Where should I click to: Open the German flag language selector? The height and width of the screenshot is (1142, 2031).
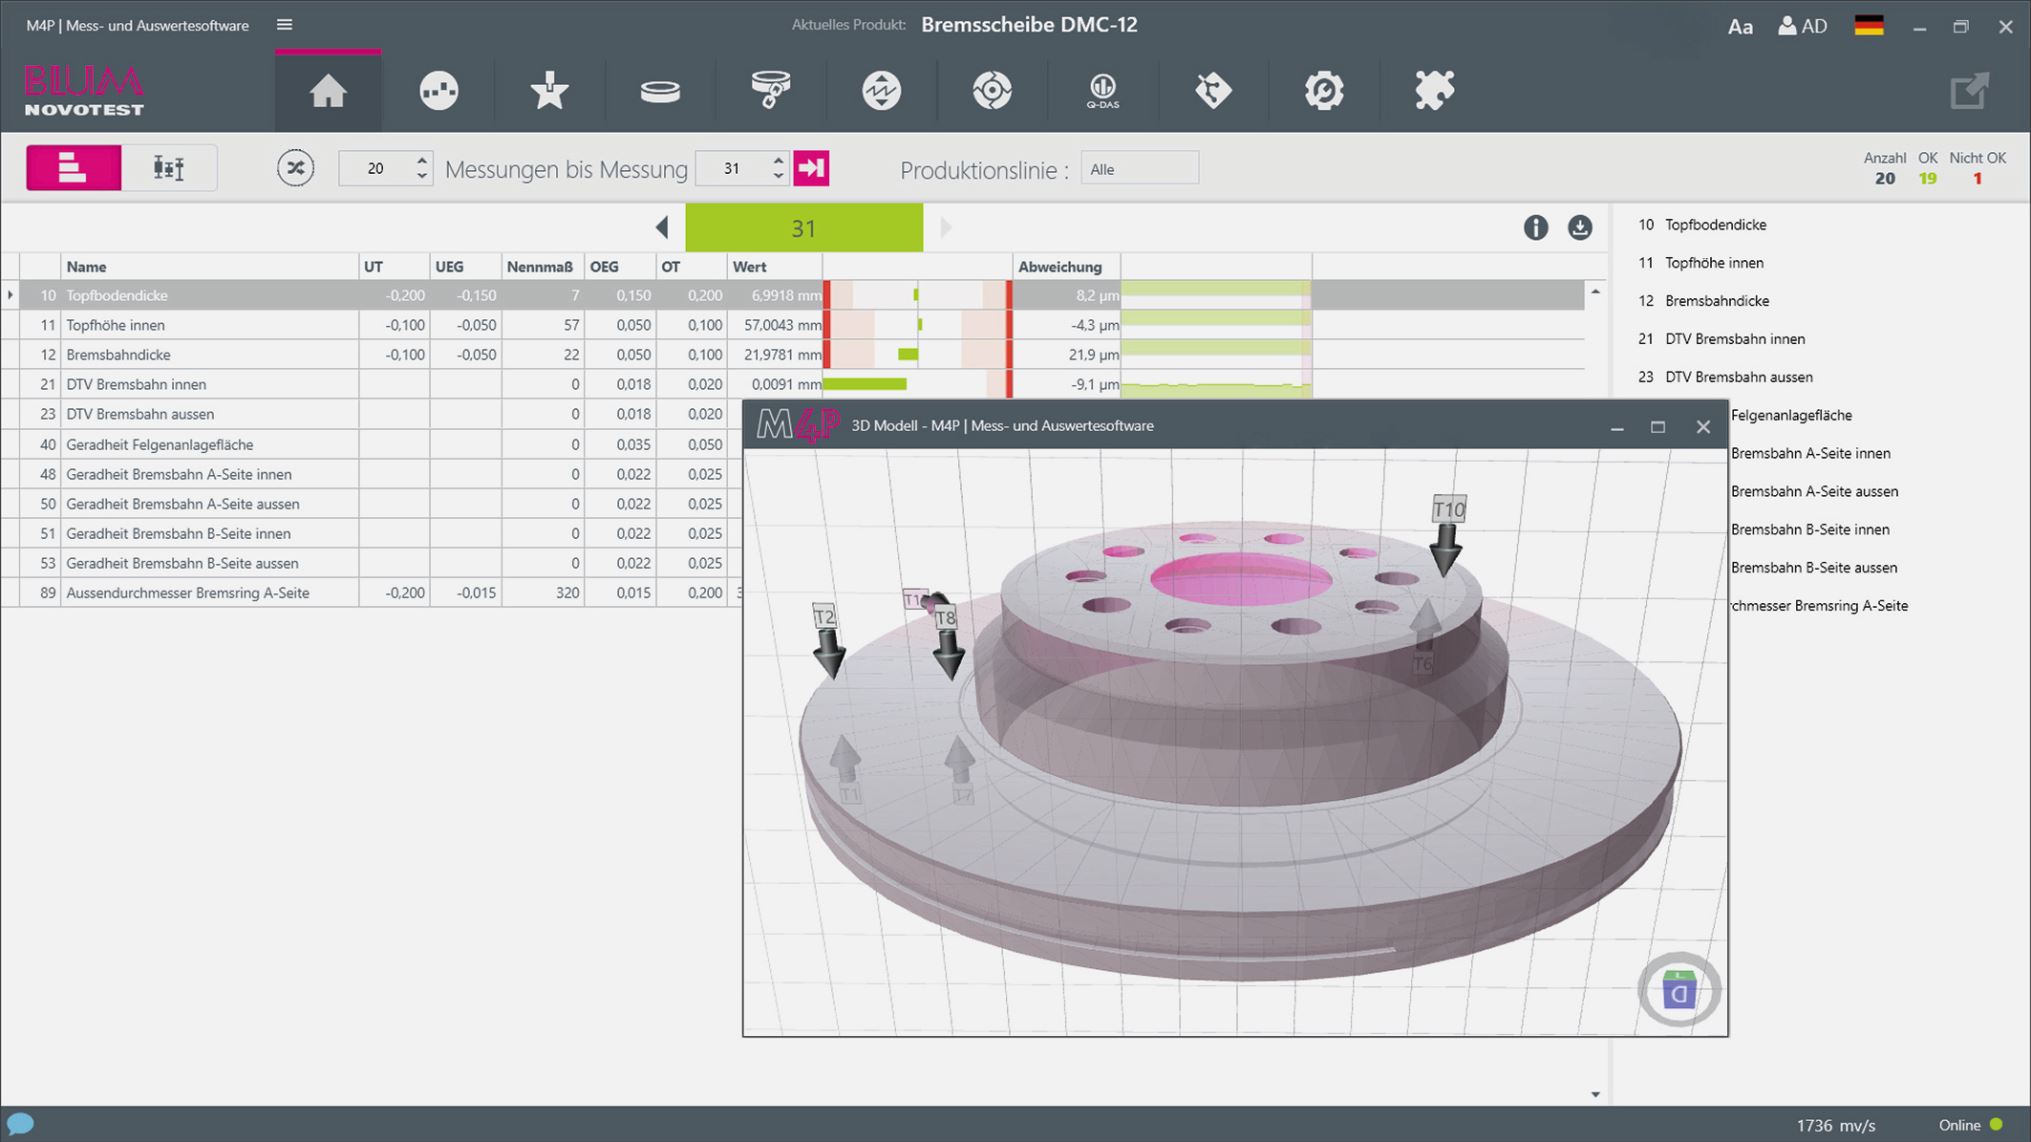coord(1868,26)
